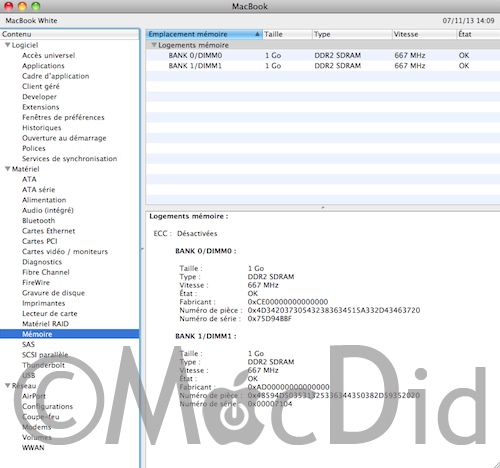
Task: Select Polices in the sidebar
Action: tap(34, 148)
